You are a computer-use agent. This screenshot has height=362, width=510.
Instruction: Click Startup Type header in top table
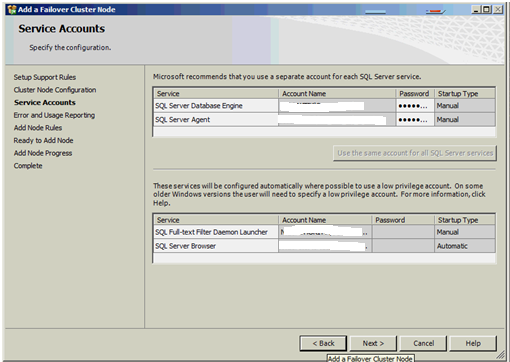465,94
